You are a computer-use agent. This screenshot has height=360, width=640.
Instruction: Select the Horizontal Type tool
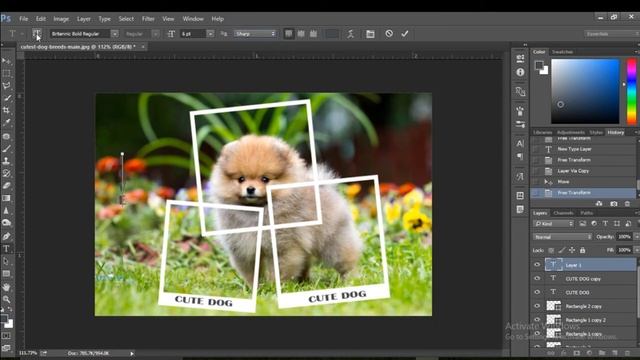coord(6,249)
